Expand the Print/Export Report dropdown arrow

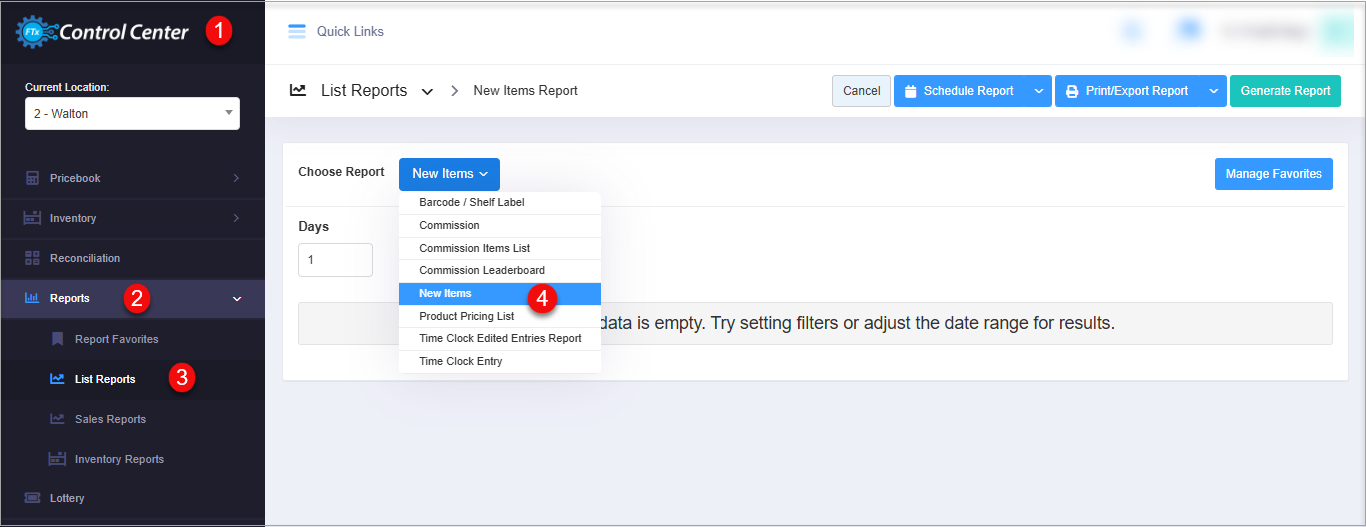pos(1213,91)
